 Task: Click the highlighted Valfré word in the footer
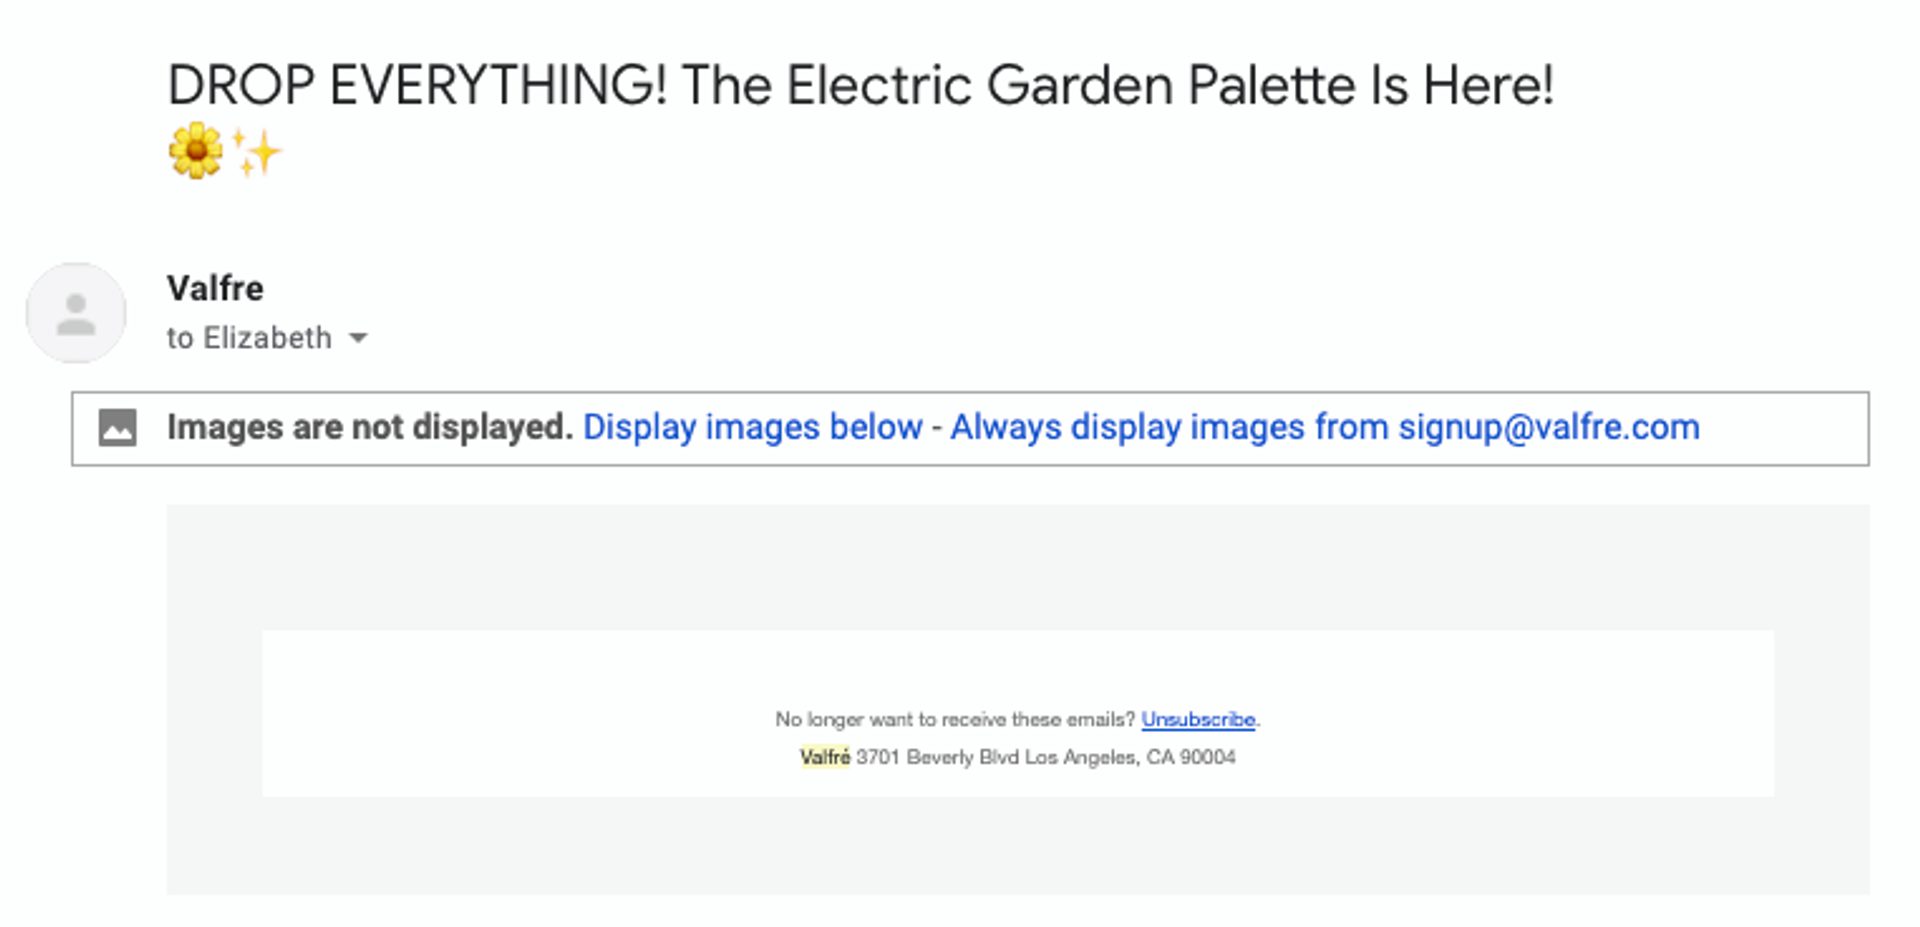[825, 757]
